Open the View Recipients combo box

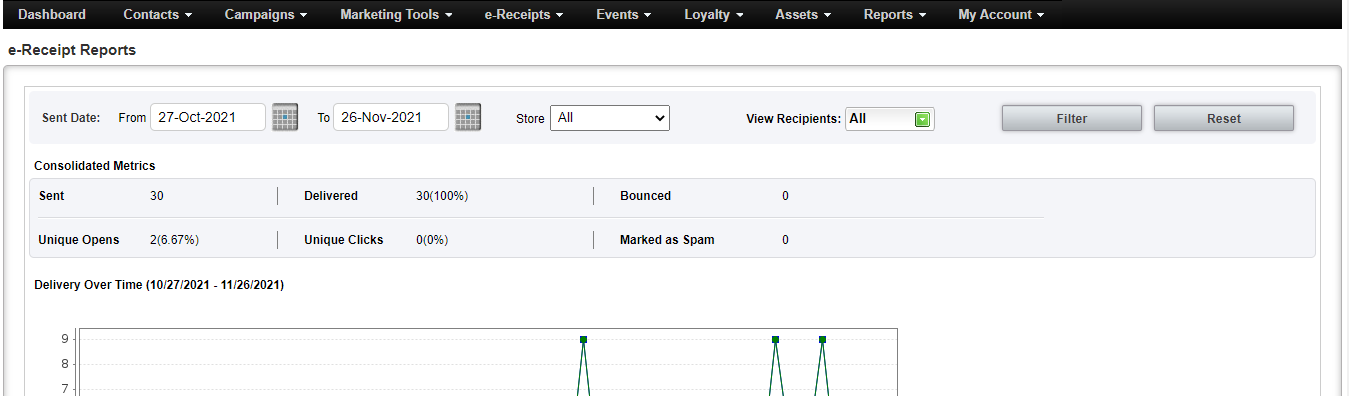tap(889, 119)
